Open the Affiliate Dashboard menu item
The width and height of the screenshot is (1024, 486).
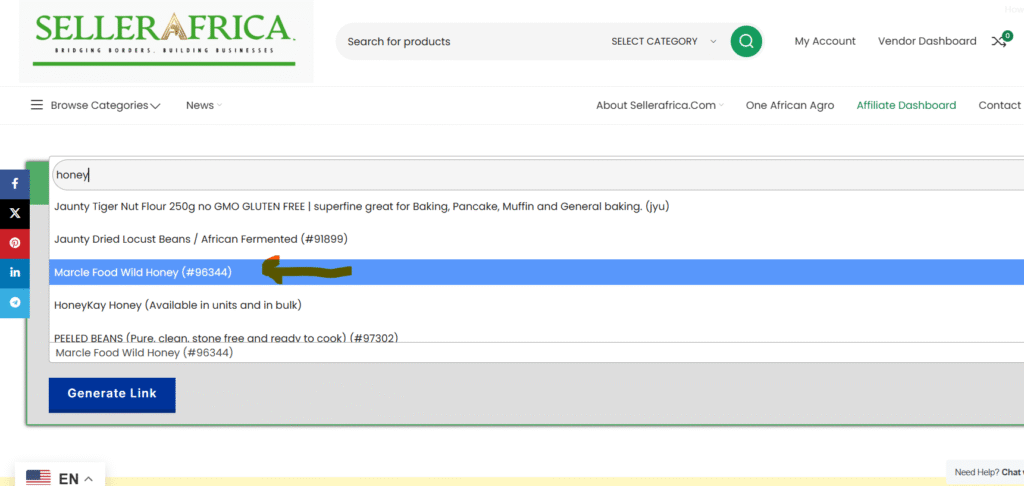906,105
